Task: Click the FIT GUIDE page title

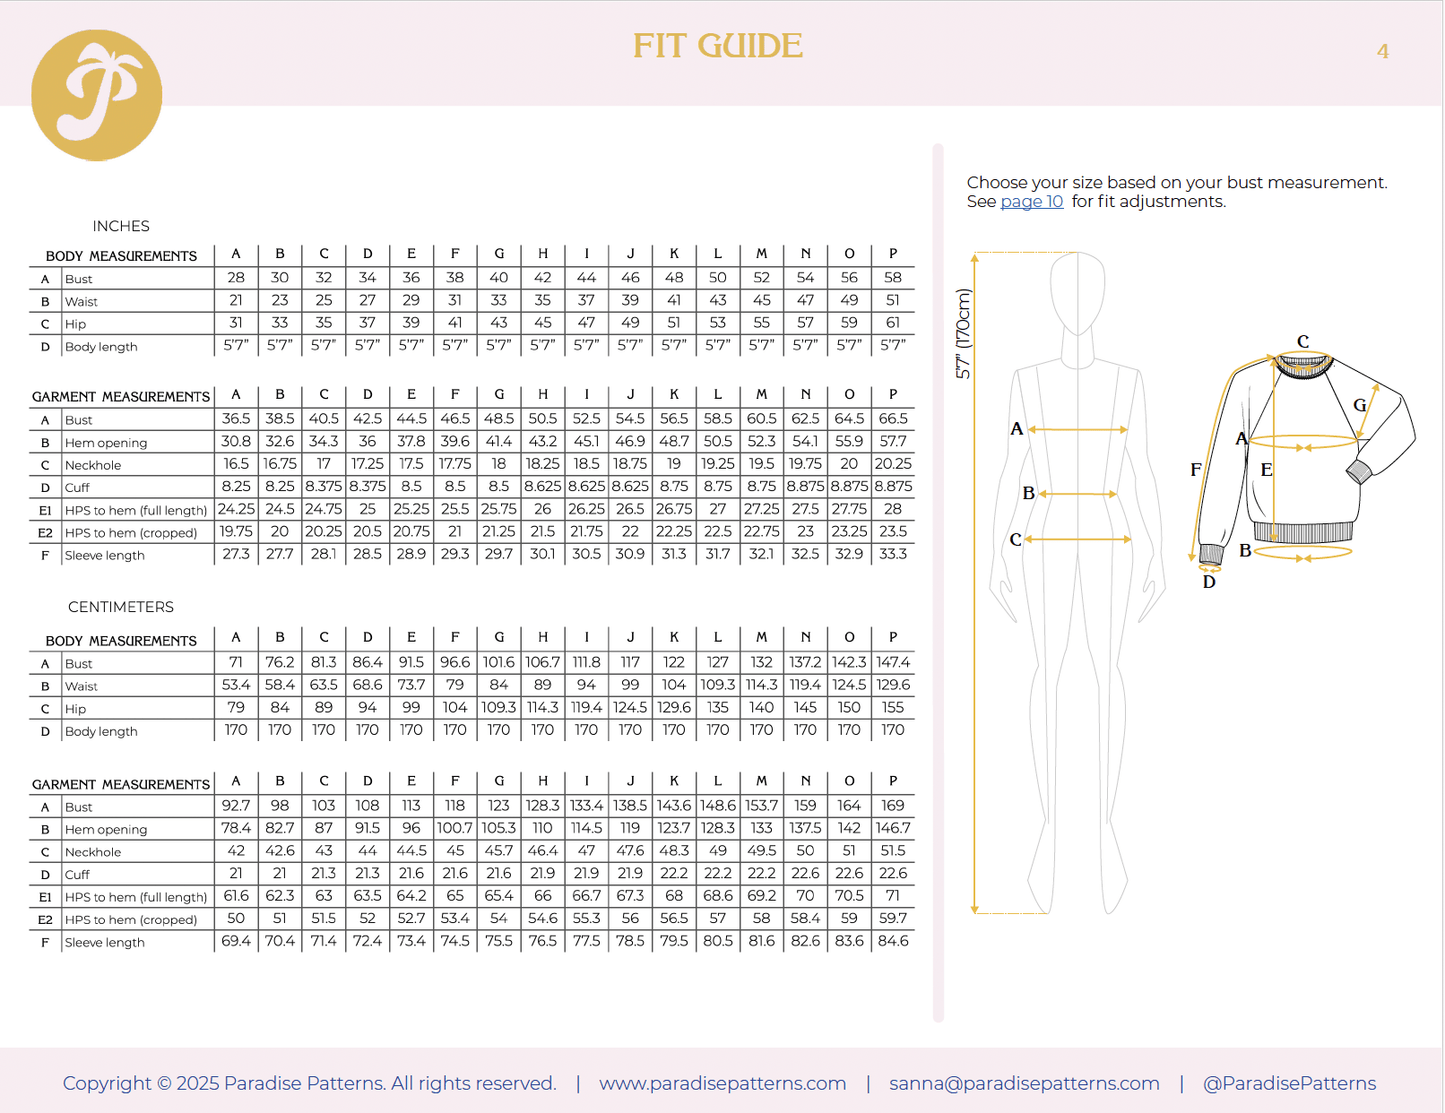Action: [718, 46]
